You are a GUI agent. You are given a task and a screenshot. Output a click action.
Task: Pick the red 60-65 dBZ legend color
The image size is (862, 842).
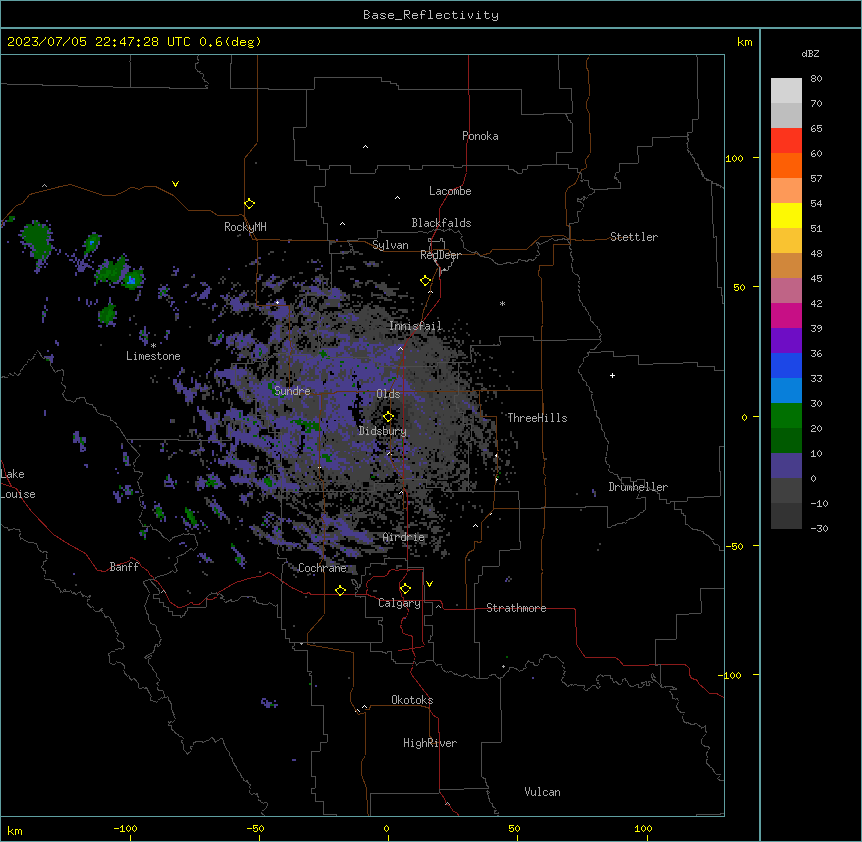pyautogui.click(x=786, y=140)
